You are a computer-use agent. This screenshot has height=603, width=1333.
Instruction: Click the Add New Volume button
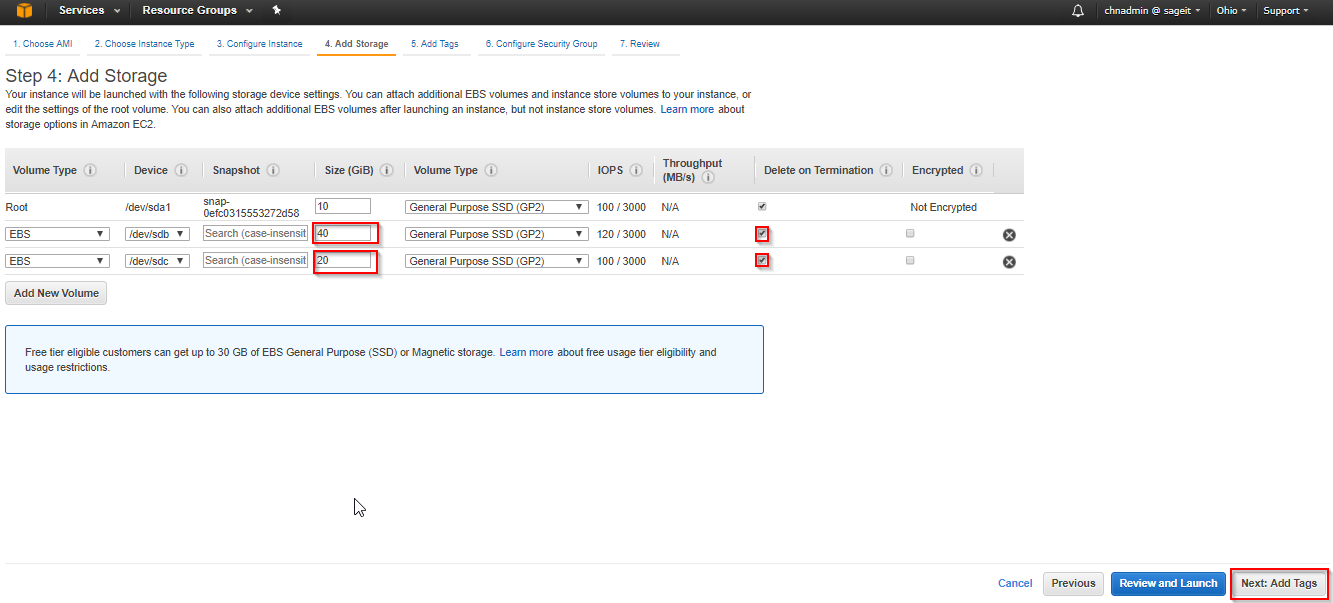click(x=56, y=293)
